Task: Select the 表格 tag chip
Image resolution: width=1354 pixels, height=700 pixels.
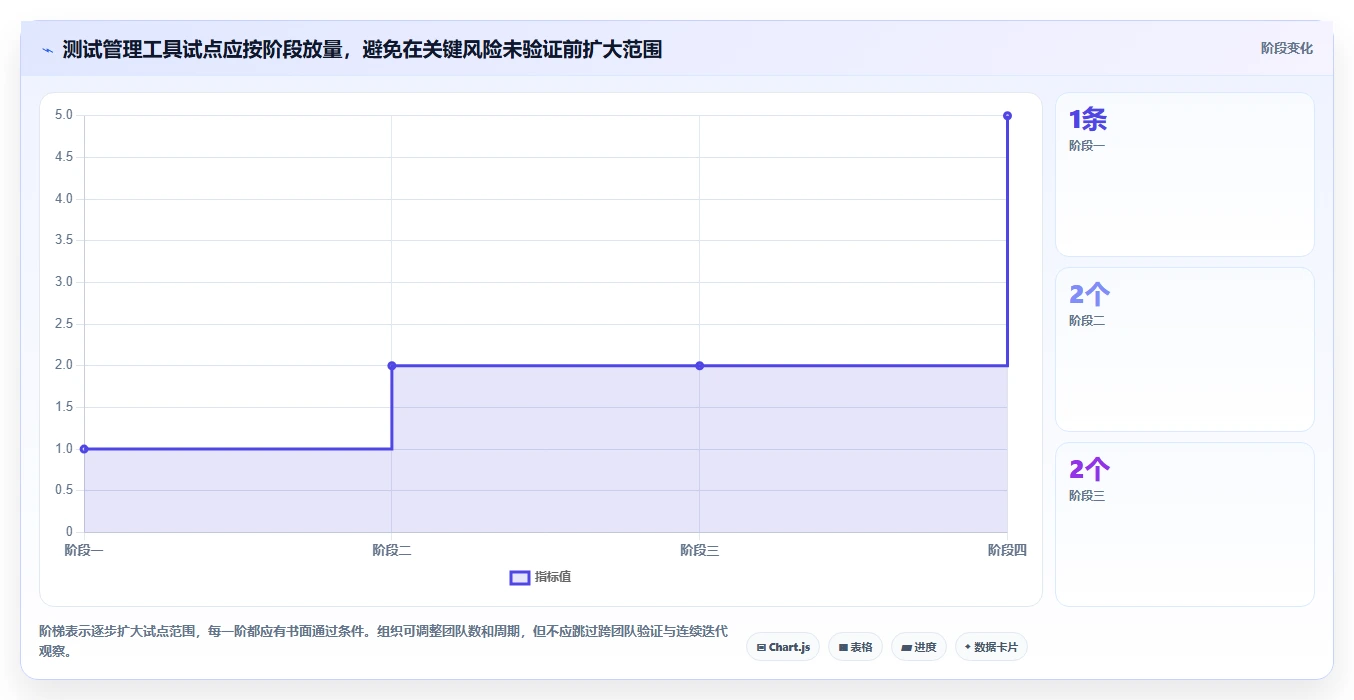Action: tap(855, 647)
